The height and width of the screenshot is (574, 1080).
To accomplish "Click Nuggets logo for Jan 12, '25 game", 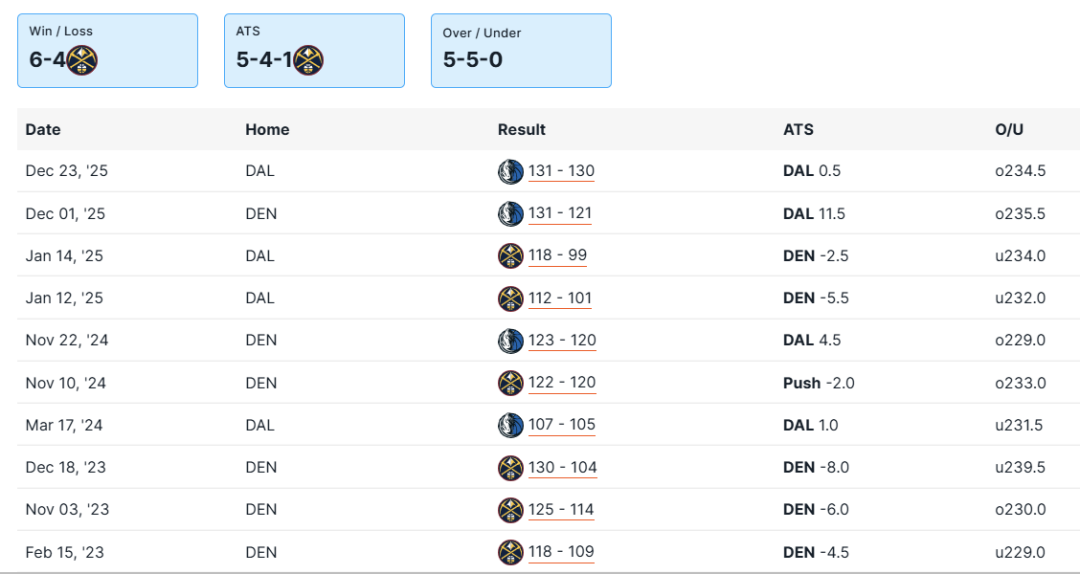I will click(510, 298).
